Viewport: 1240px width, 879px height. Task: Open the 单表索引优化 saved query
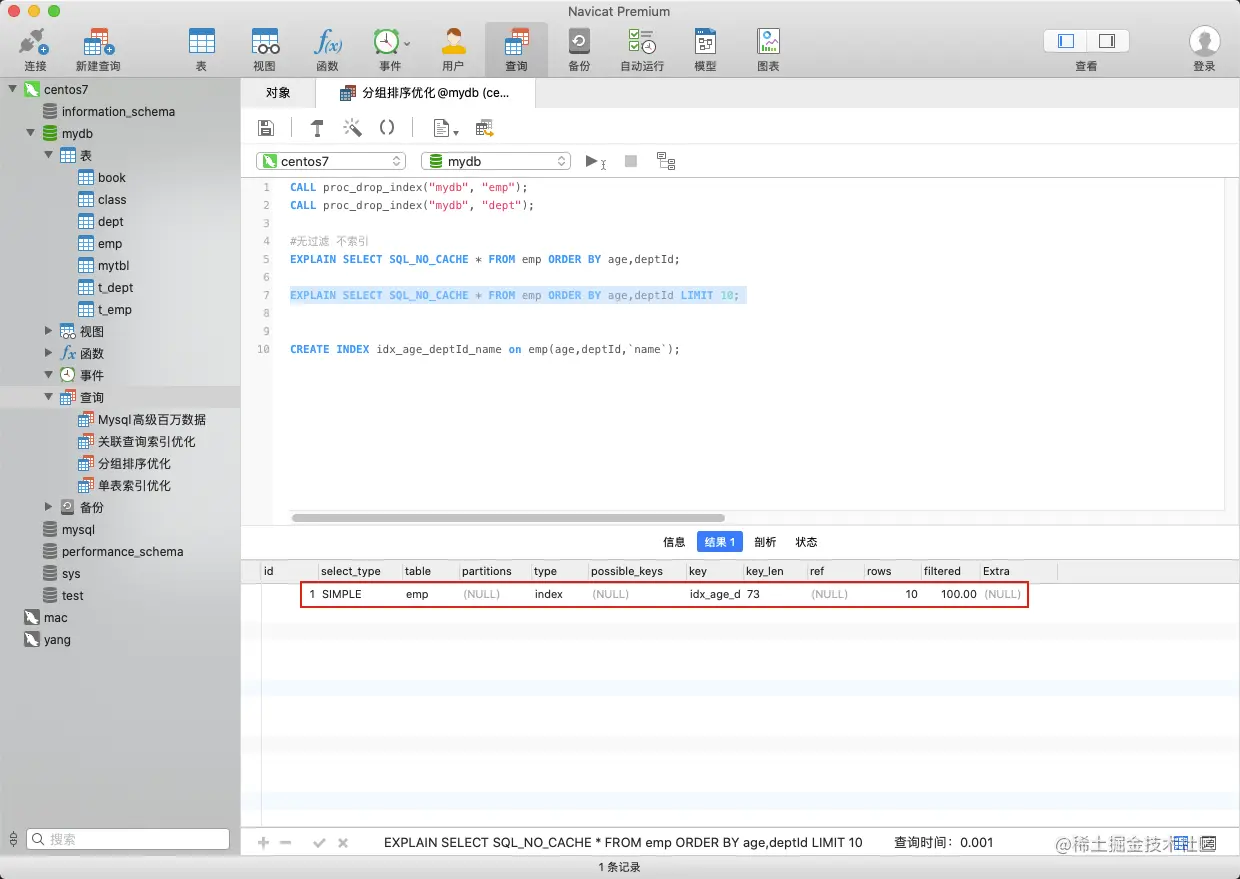tap(134, 485)
